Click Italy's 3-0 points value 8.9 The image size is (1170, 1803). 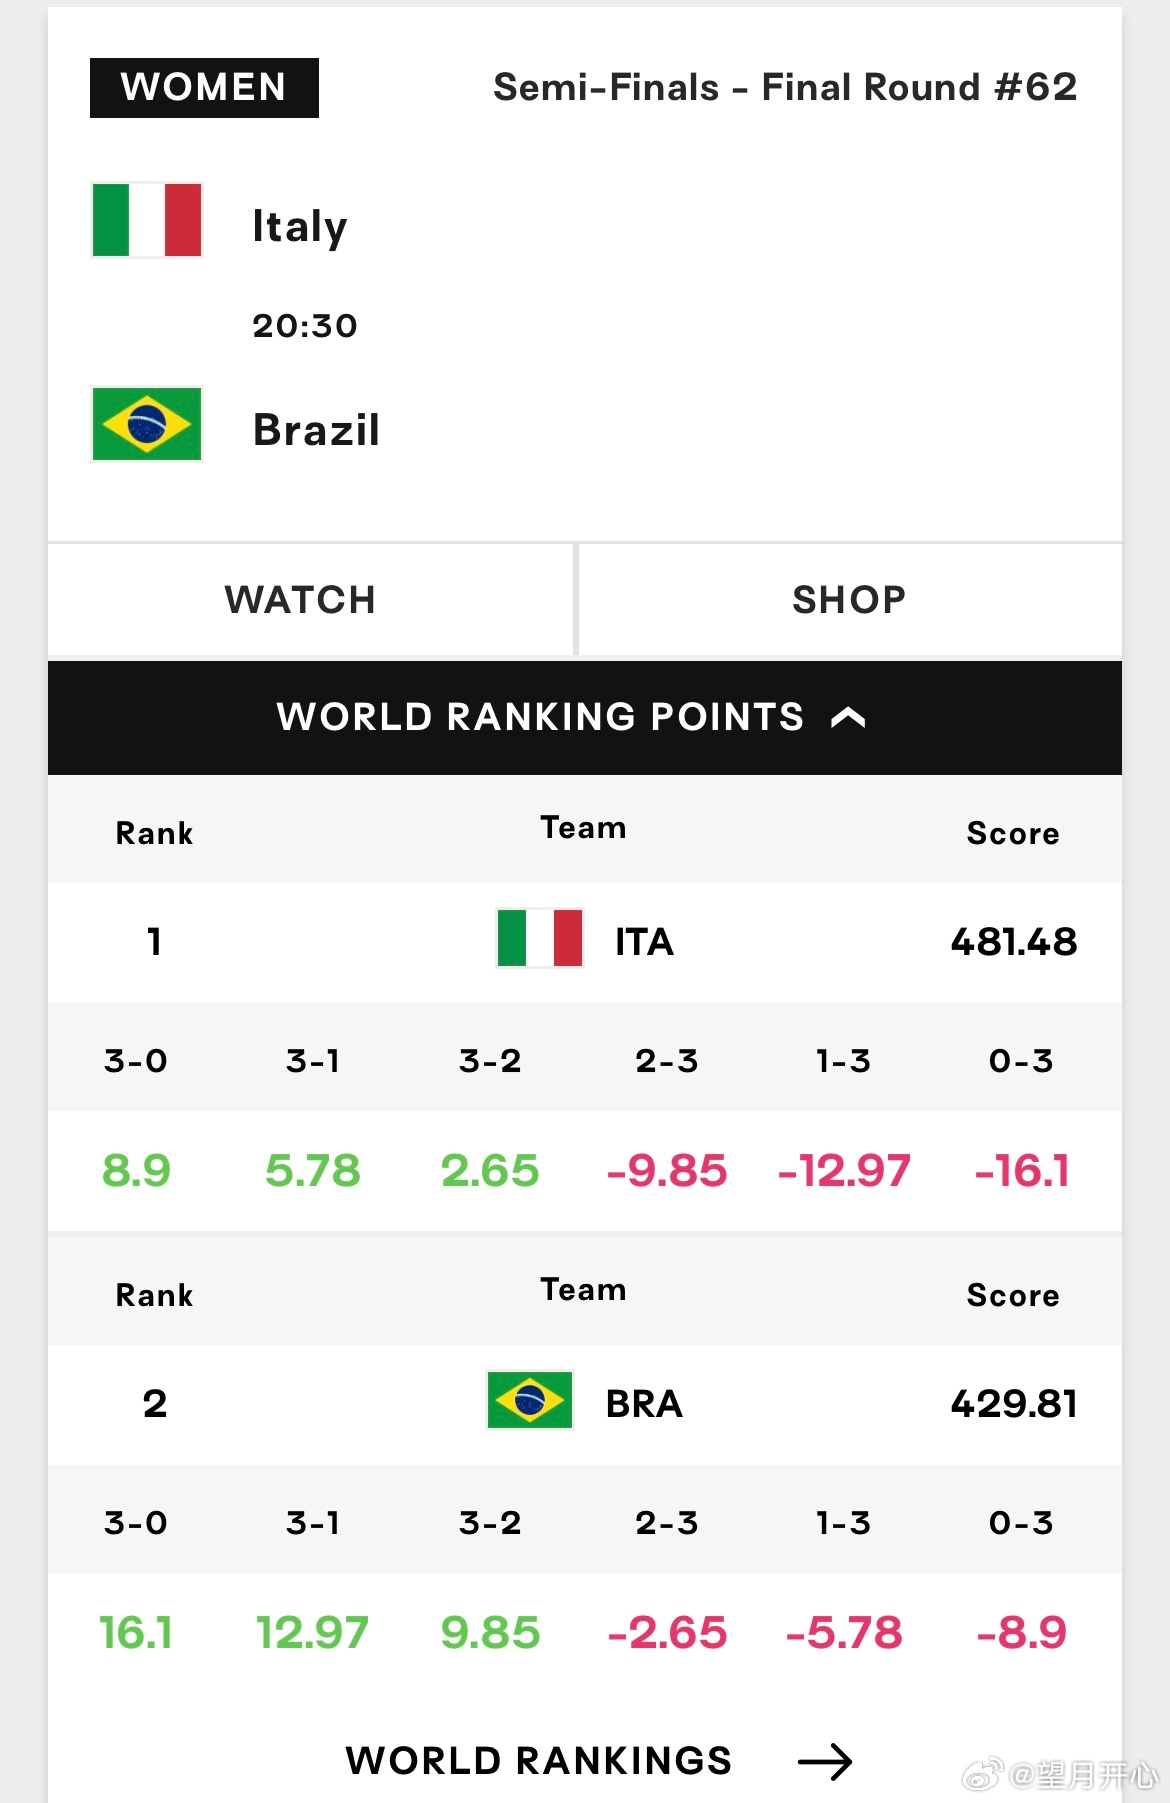(x=136, y=1171)
